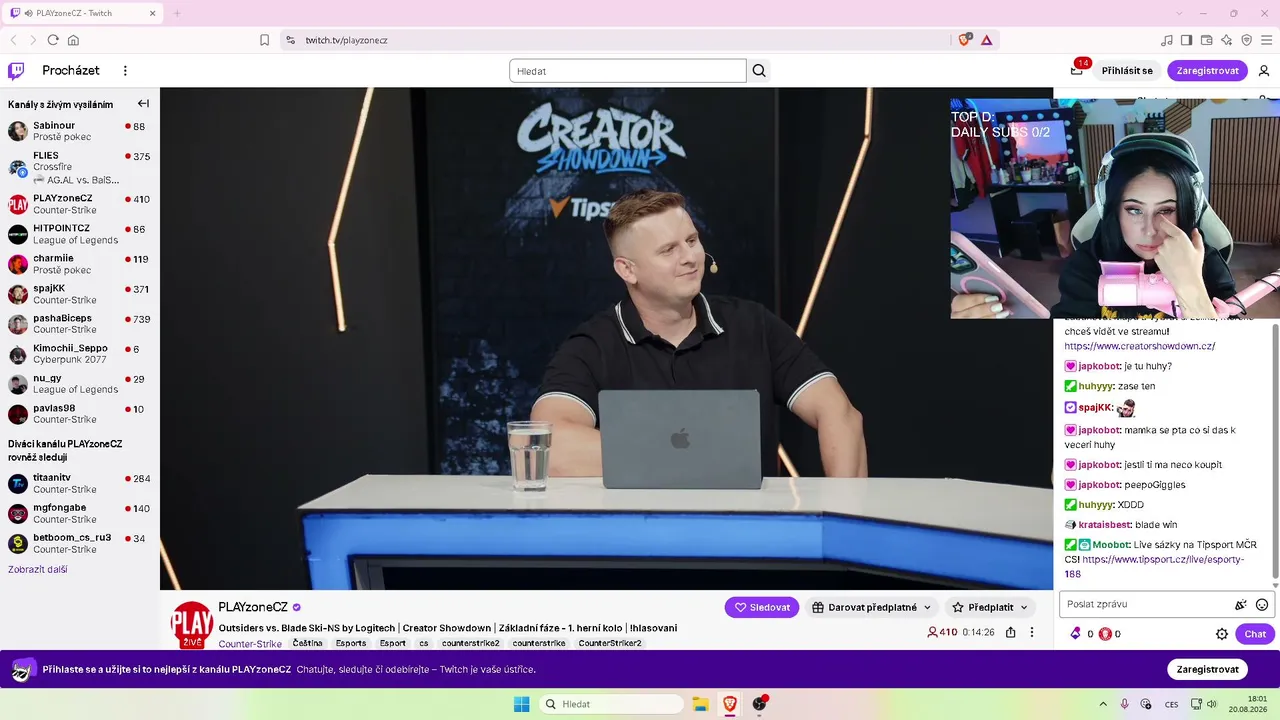Click Counter-Strike category link under title

click(250, 644)
